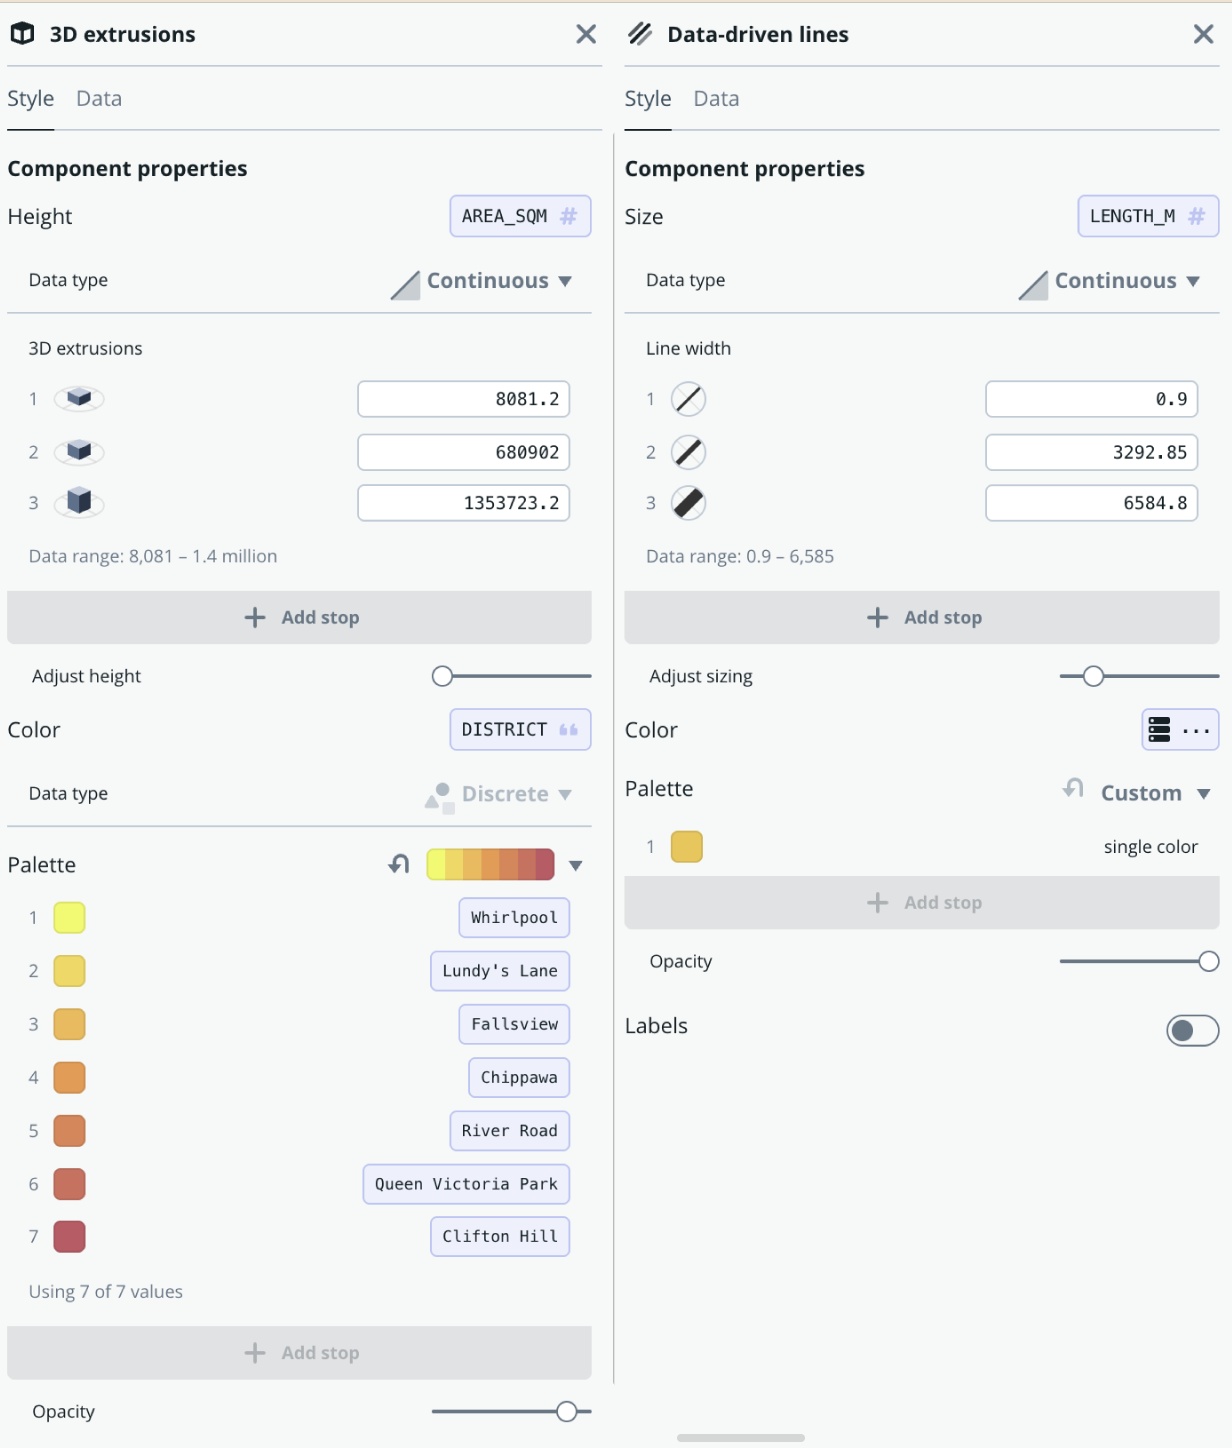
Task: Expand the Height data type Continuous dropdown
Action: [497, 281]
